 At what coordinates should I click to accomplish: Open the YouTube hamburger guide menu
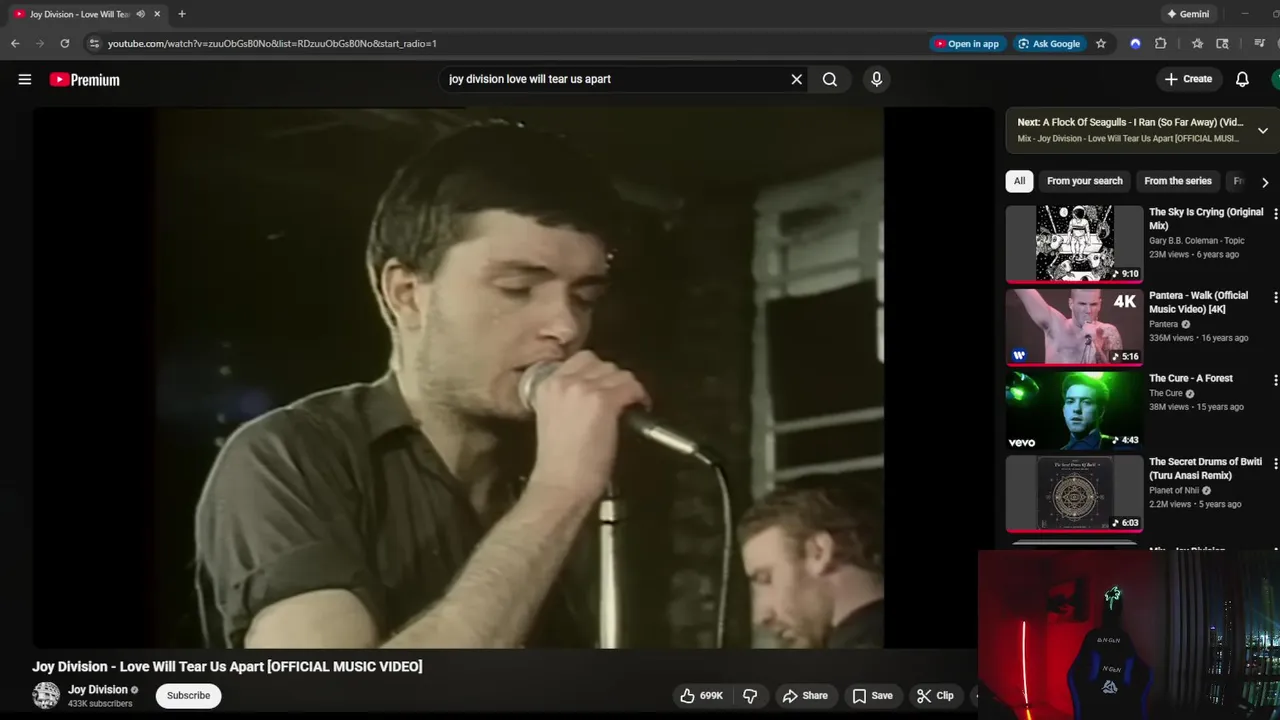[25, 79]
